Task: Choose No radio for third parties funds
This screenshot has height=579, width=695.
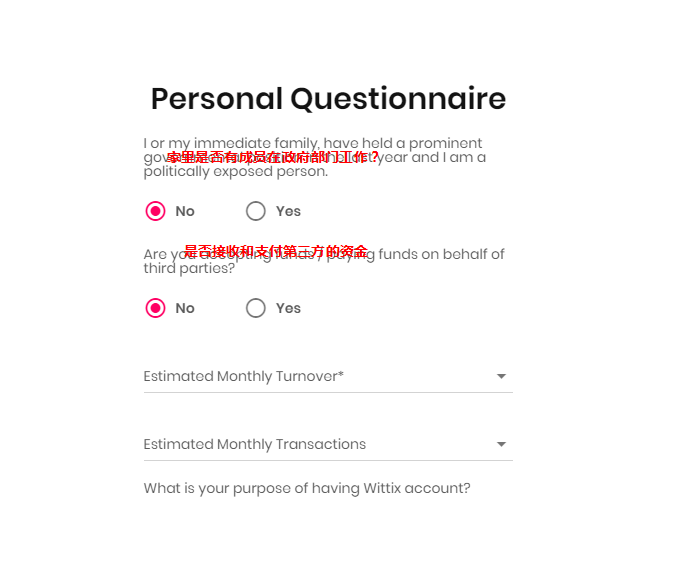Action: [155, 308]
